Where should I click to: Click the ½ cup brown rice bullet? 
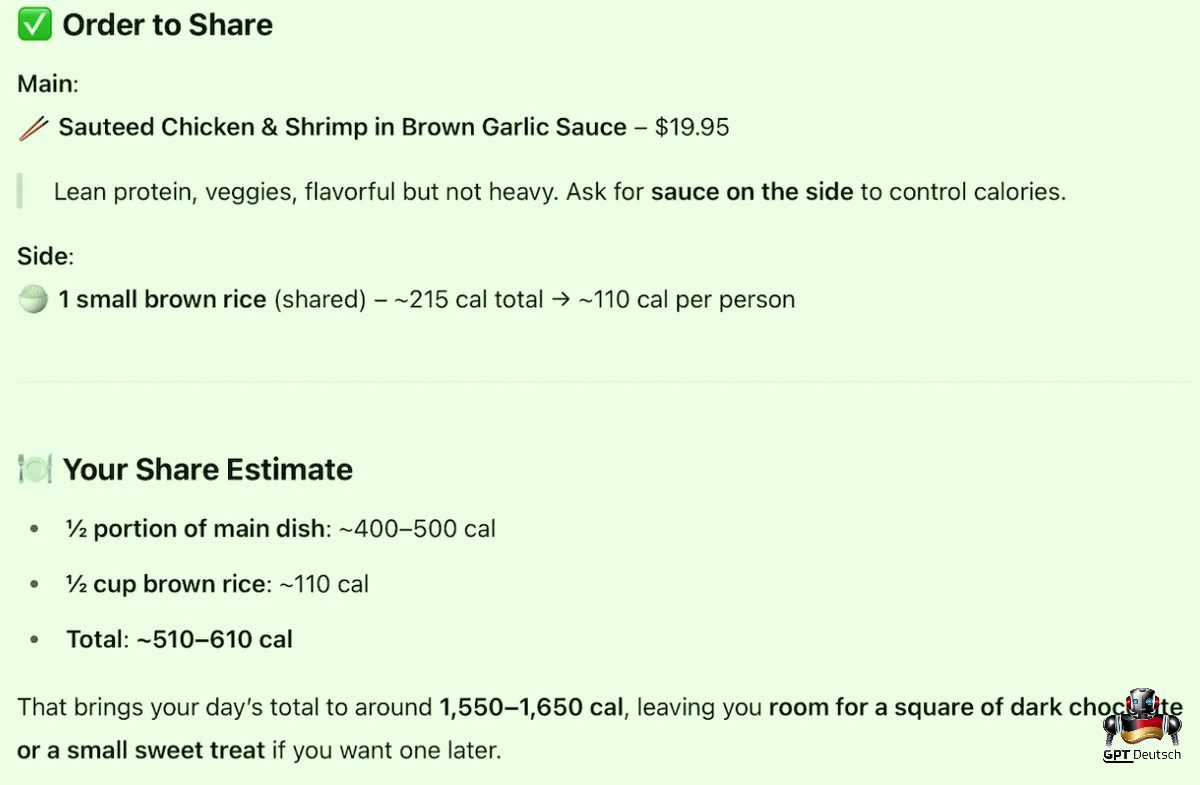[217, 583]
